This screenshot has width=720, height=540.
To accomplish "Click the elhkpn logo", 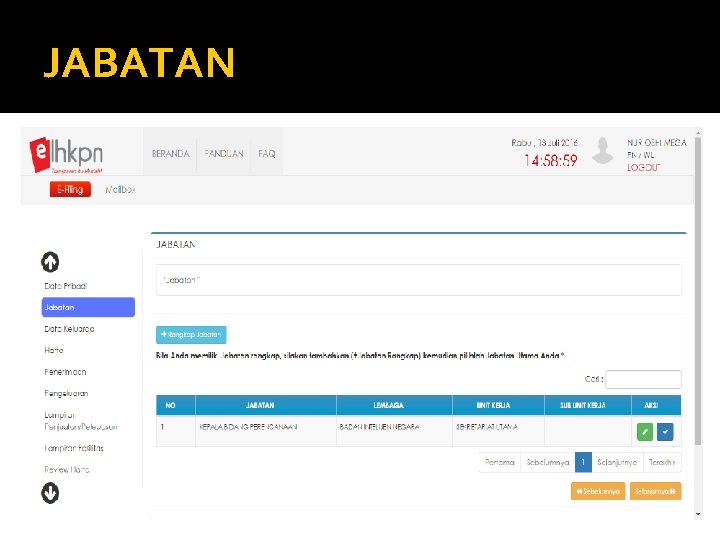I will [x=66, y=155].
